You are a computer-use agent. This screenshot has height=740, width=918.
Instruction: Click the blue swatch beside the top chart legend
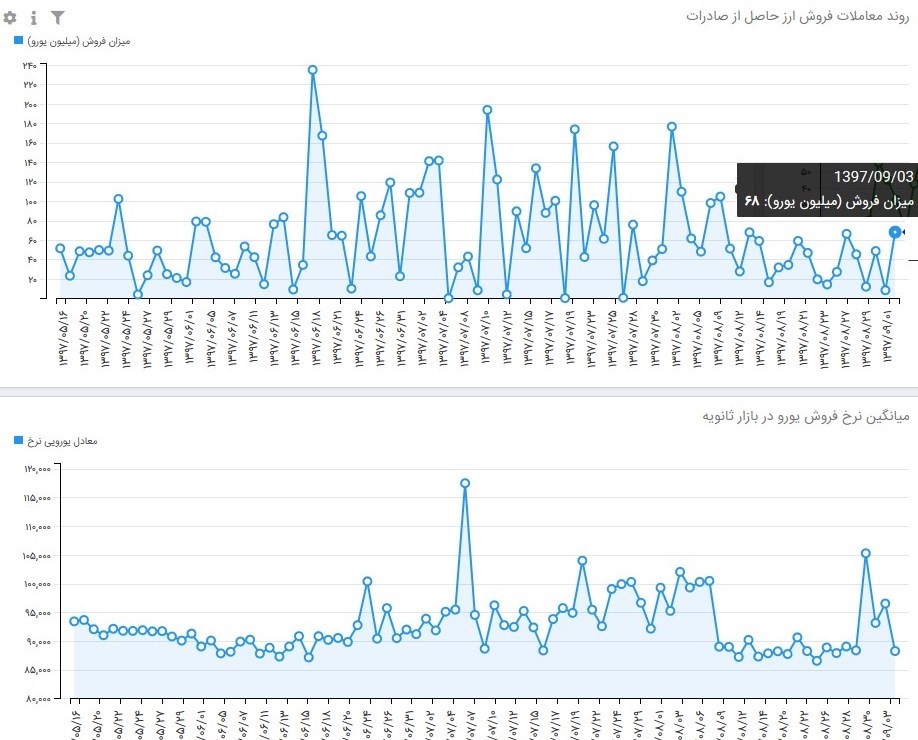[18, 41]
